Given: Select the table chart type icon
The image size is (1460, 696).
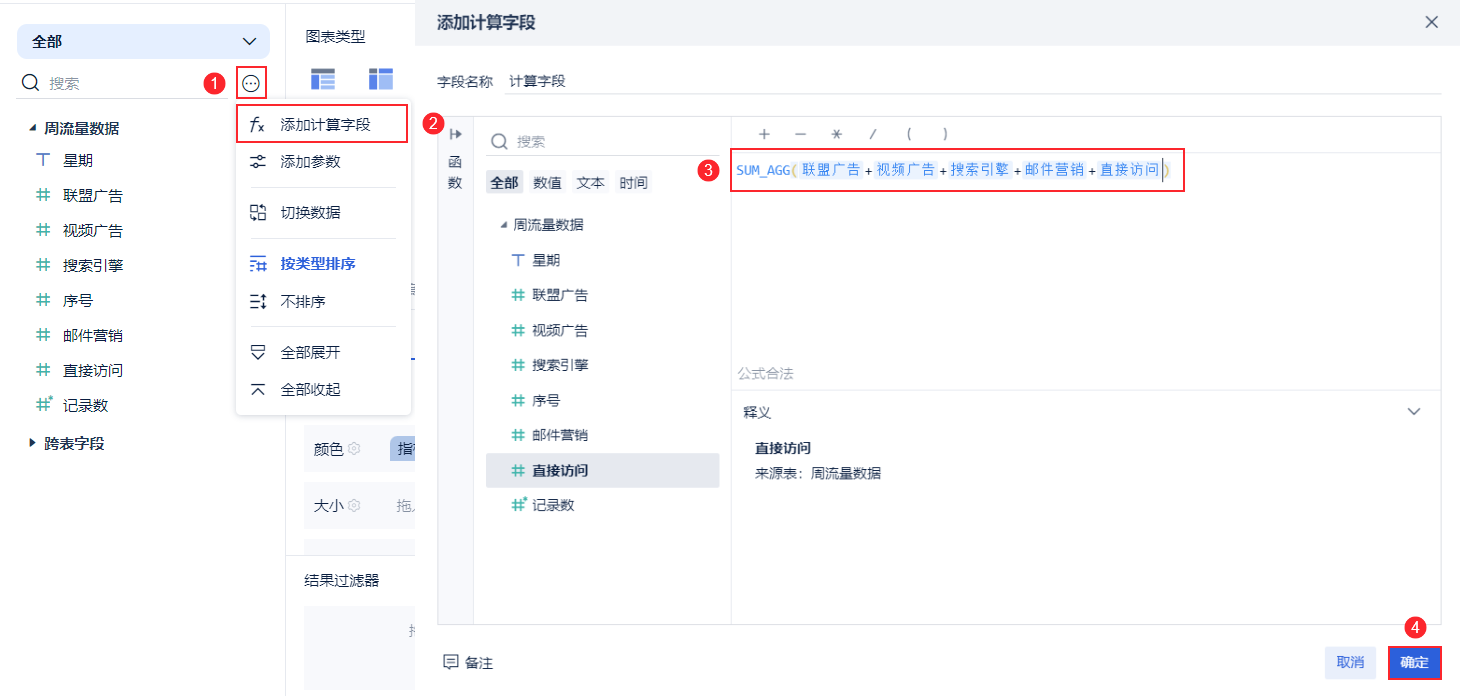Looking at the screenshot, I should 323,80.
